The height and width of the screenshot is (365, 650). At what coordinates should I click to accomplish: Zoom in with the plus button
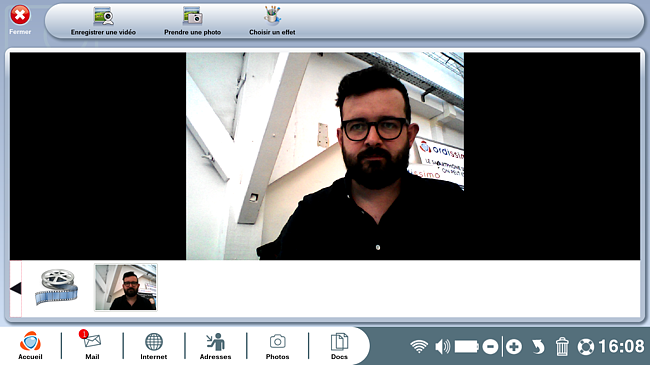pos(514,347)
